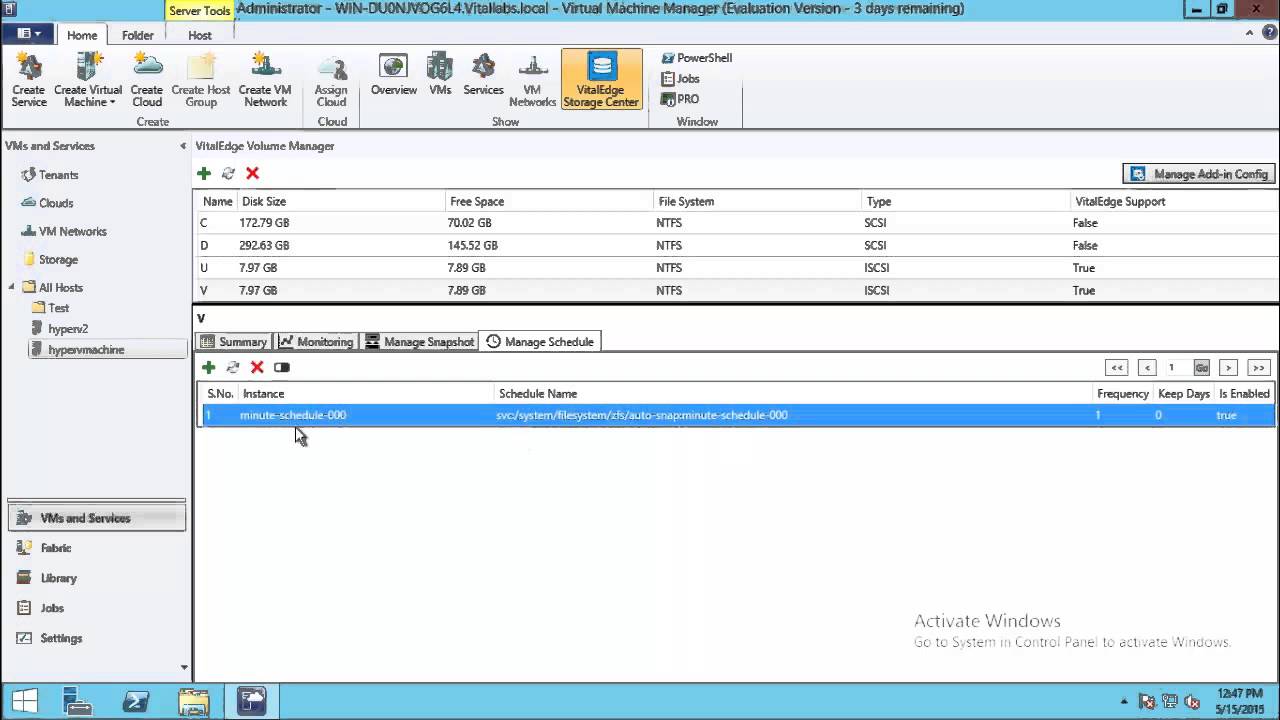Select the Test host folder

(x=50, y=308)
